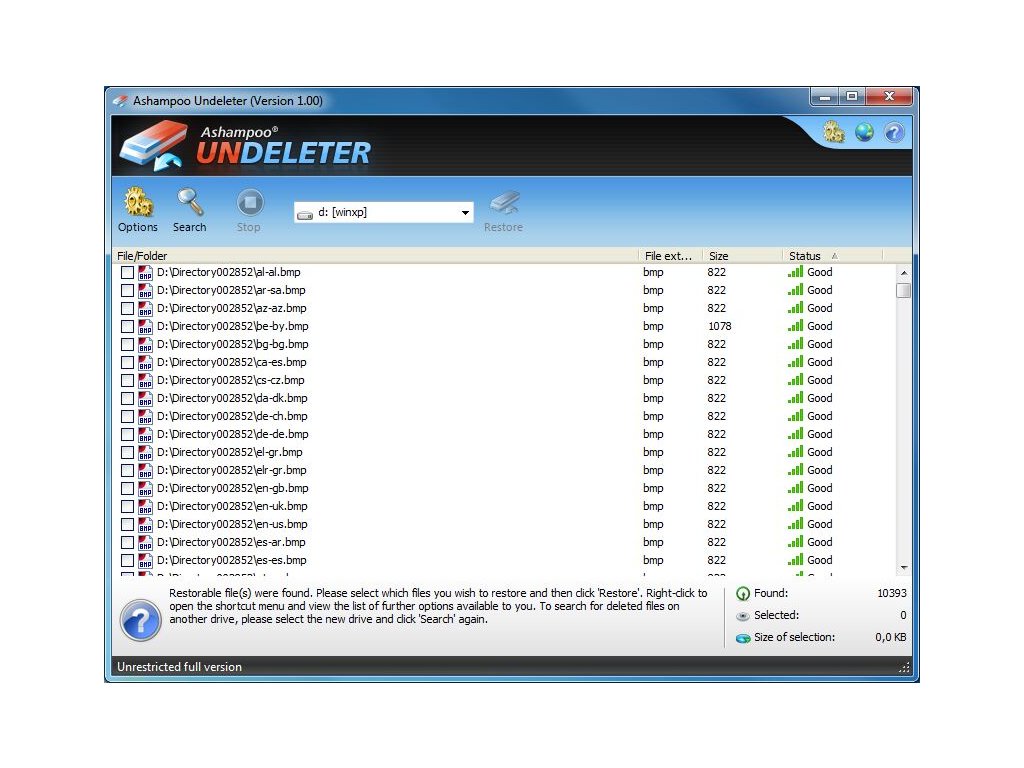Image resolution: width=1024 pixels, height=768 pixels.
Task: Check the de-ch.bmp checkbox
Action: point(127,417)
